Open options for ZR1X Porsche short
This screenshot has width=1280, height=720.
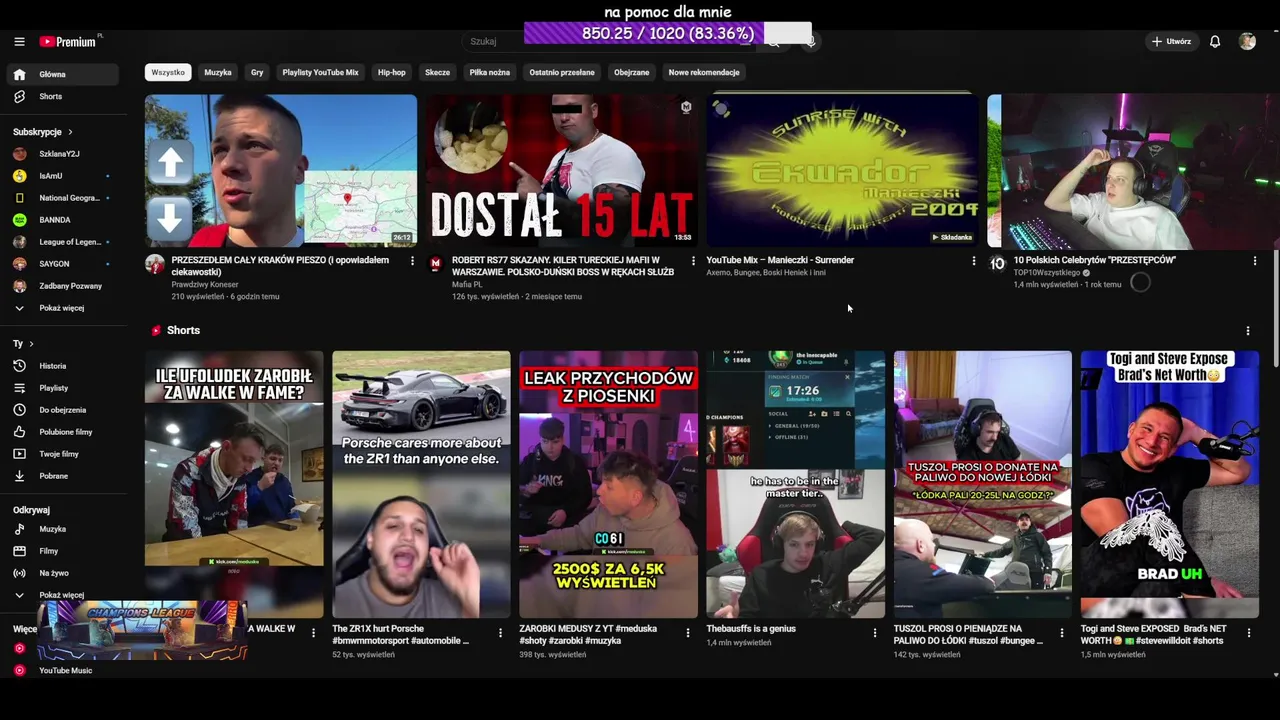click(x=500, y=633)
